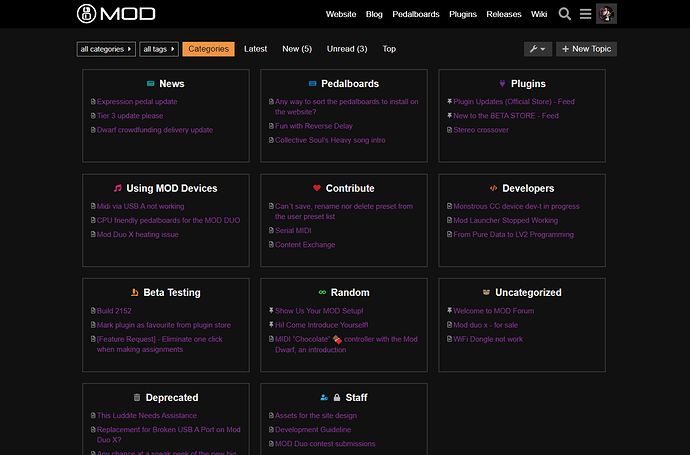Screen dimensions: 690x455
Task: Open the hamburger menu icon
Action: (x=585, y=14)
